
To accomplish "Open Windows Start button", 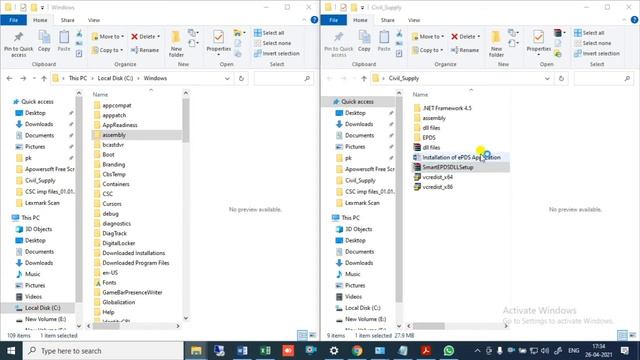I will (11, 351).
